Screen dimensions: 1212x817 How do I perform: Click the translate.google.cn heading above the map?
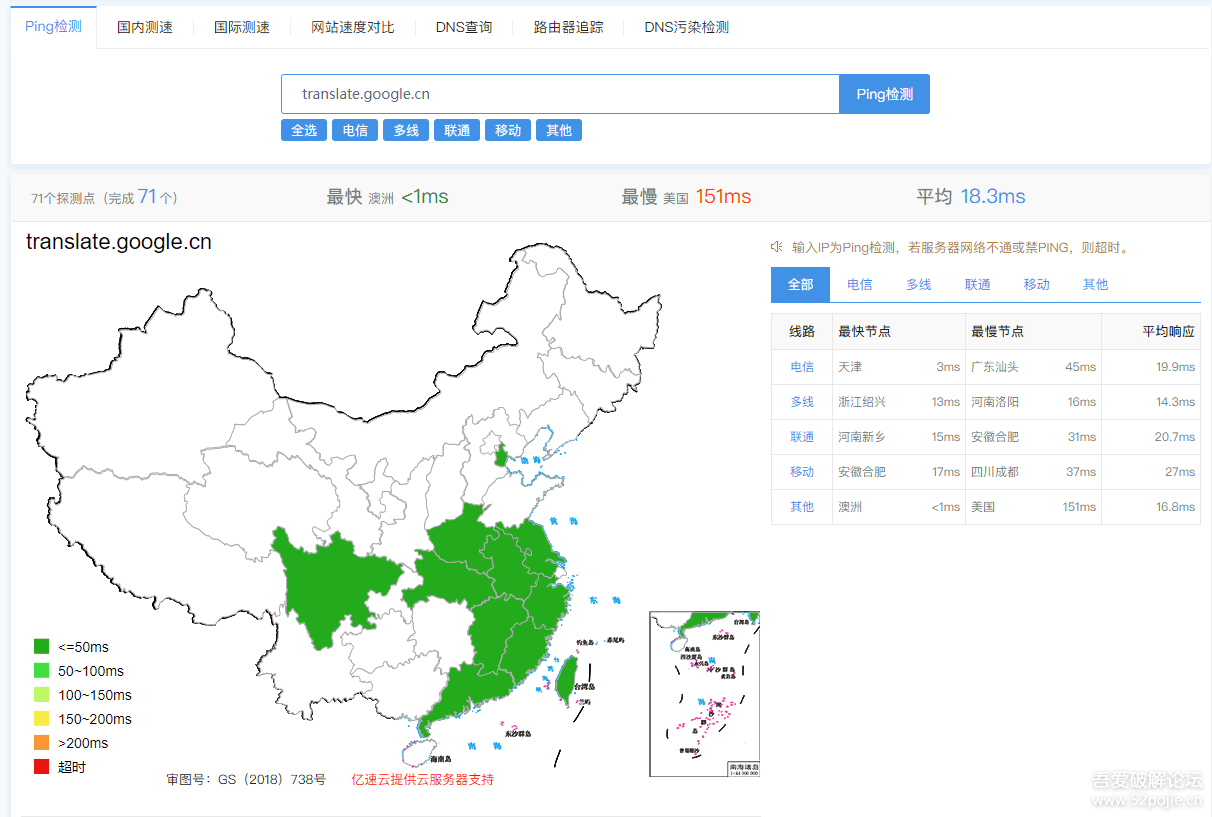pos(119,242)
